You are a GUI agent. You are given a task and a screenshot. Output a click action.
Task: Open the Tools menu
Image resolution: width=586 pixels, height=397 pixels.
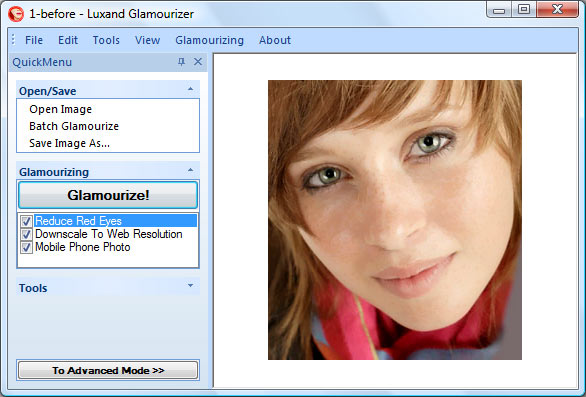[106, 40]
